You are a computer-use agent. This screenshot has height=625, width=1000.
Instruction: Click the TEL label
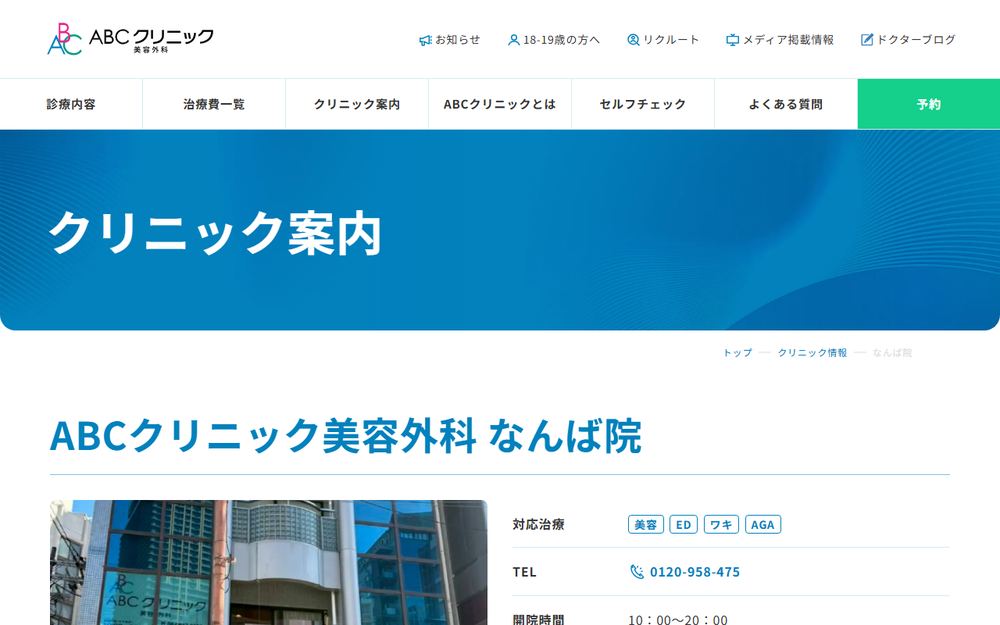pos(524,572)
